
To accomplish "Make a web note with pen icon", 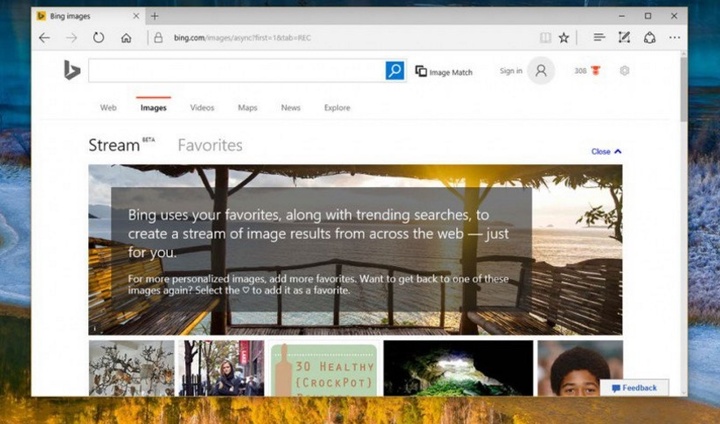I will [x=624, y=38].
